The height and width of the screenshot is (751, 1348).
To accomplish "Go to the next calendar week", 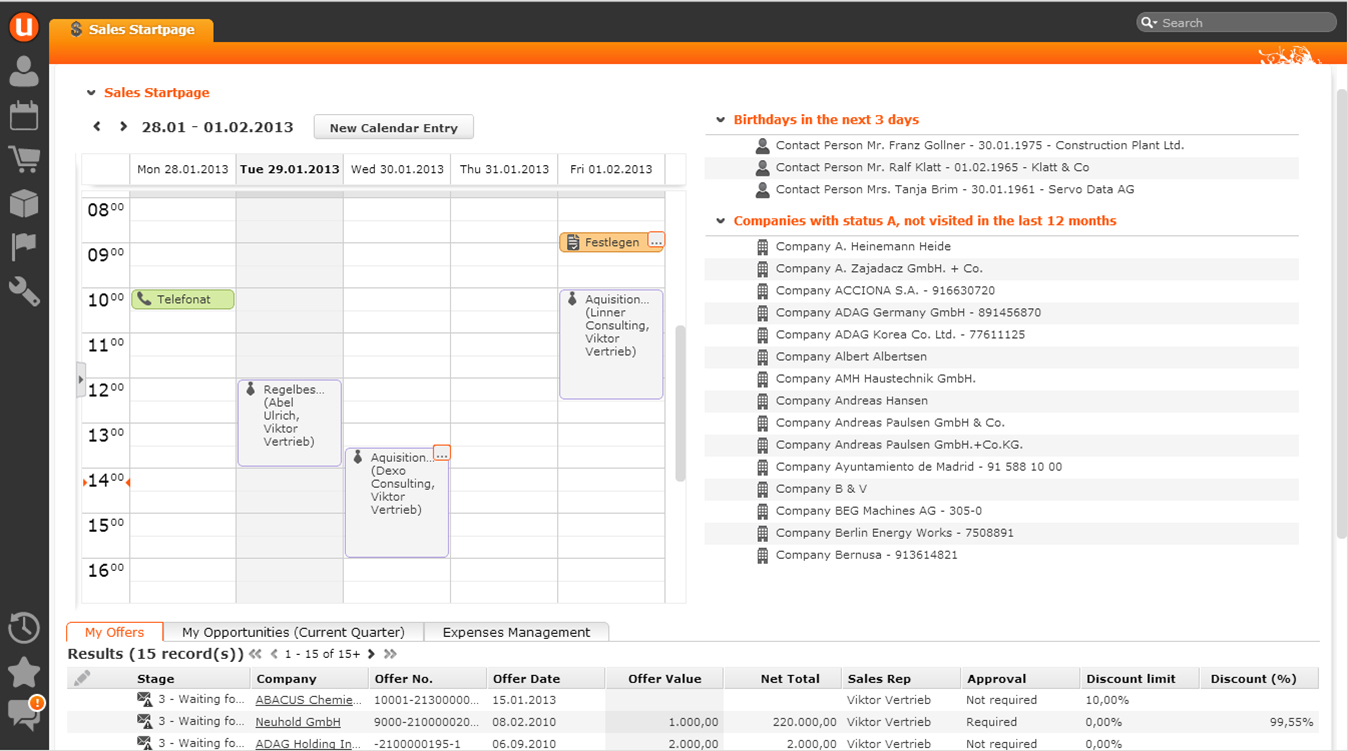I will tap(123, 127).
